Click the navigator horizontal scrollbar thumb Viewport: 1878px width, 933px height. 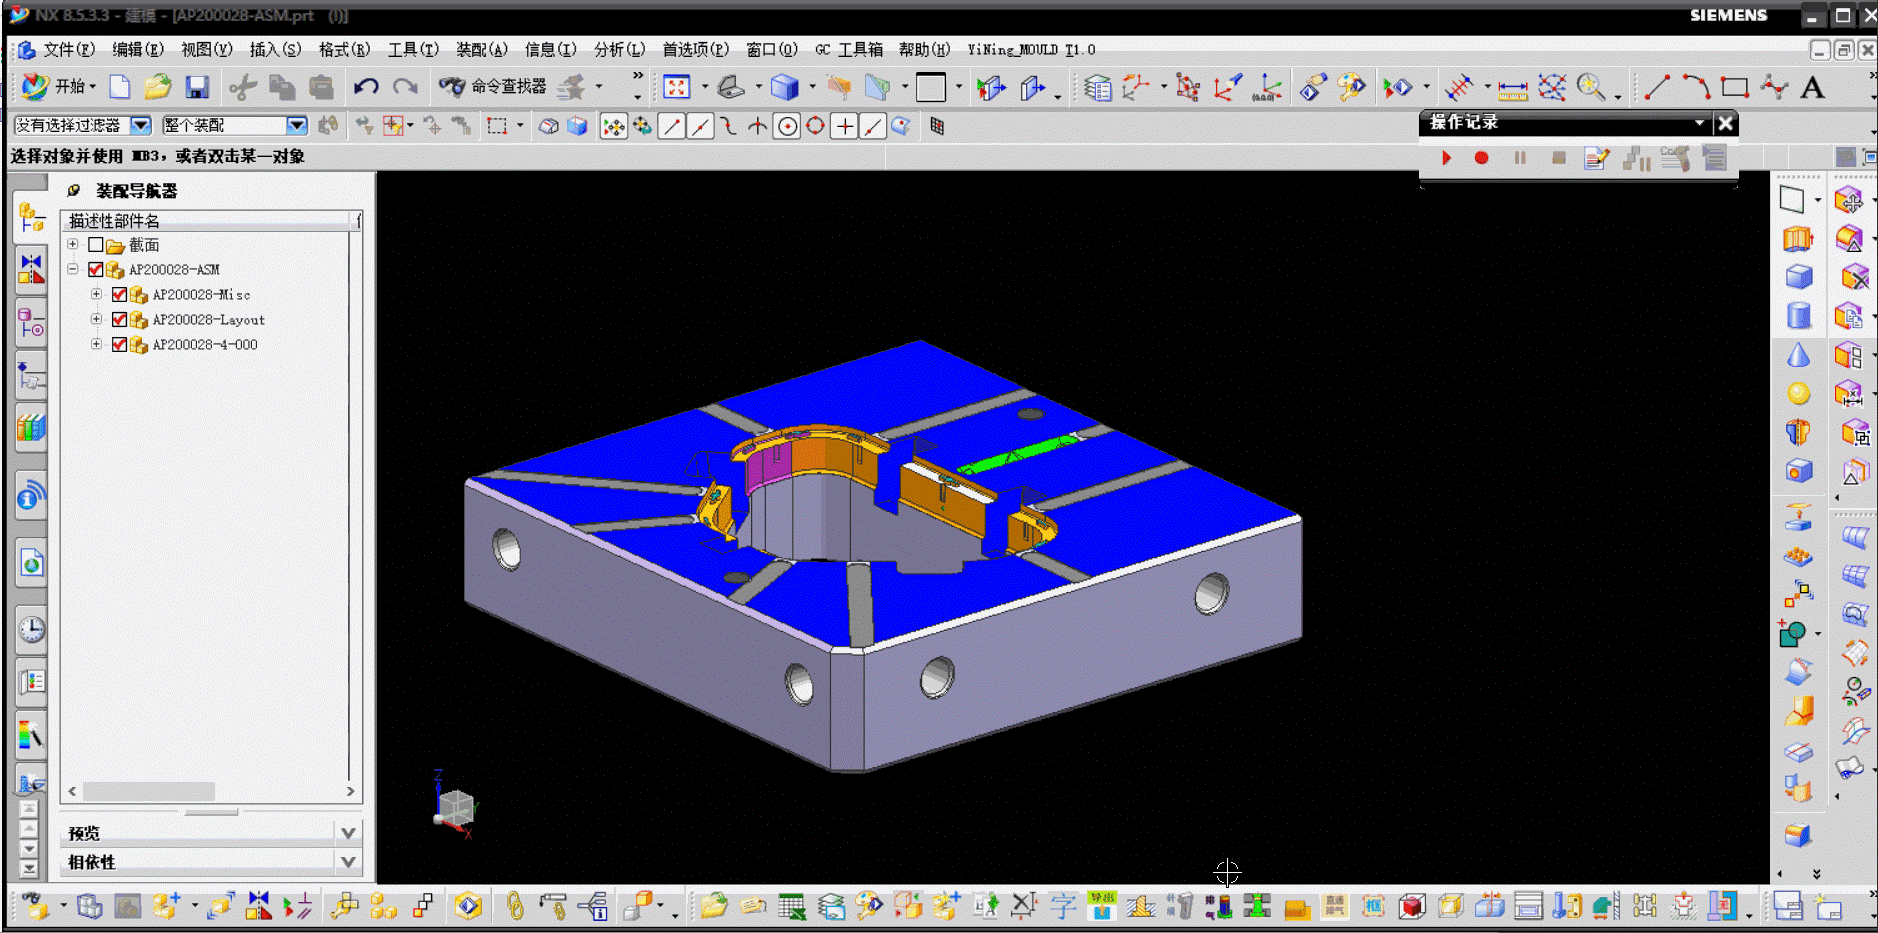tap(149, 791)
